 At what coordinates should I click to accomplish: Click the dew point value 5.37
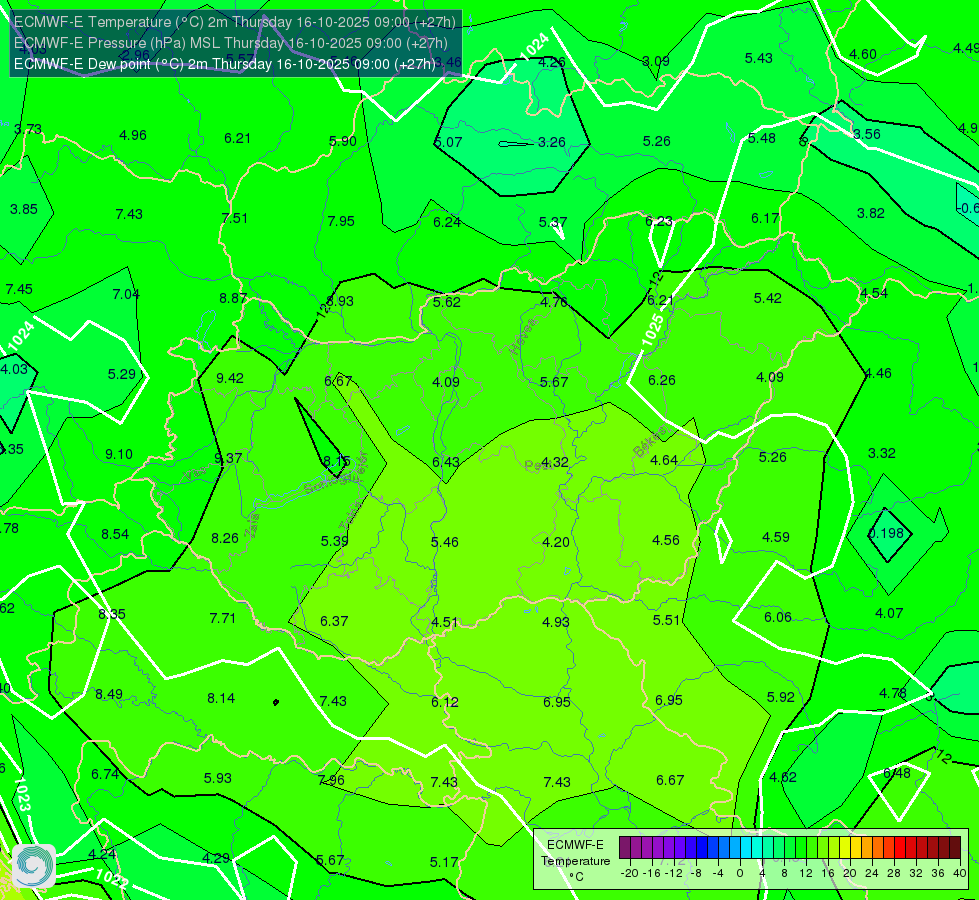tap(553, 222)
